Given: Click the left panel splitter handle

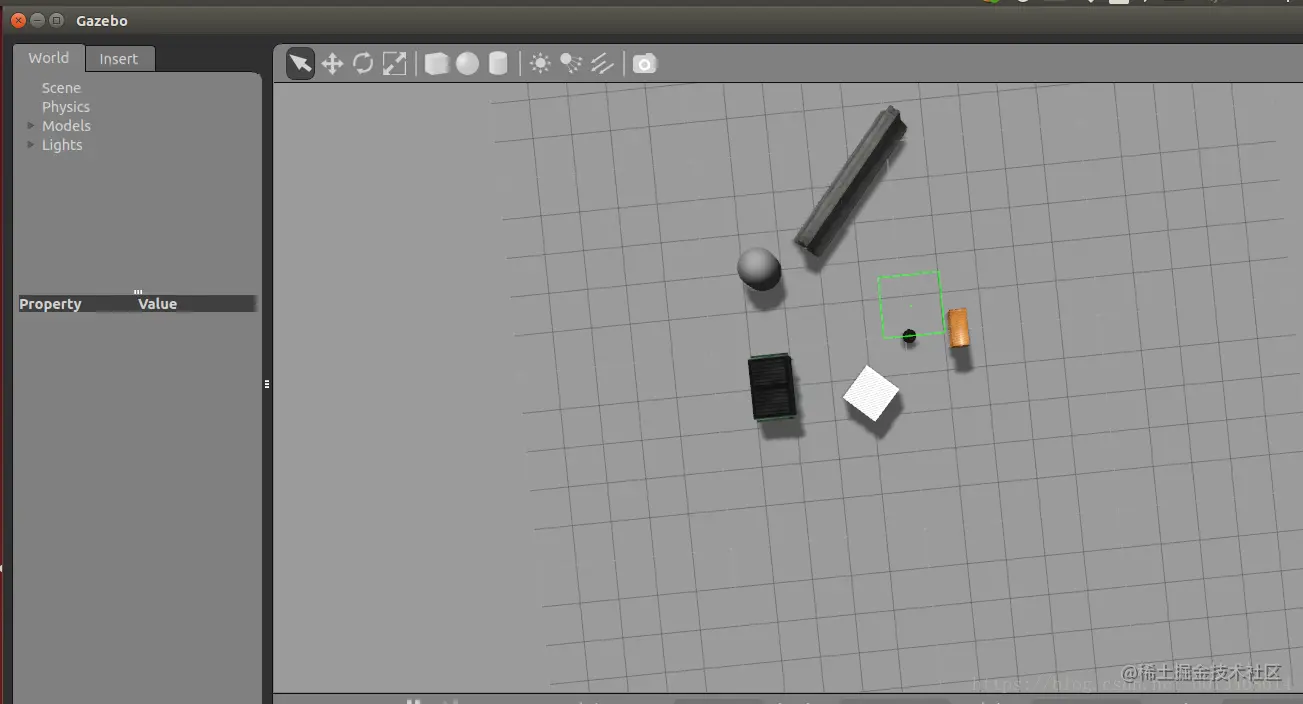Looking at the screenshot, I should [267, 384].
